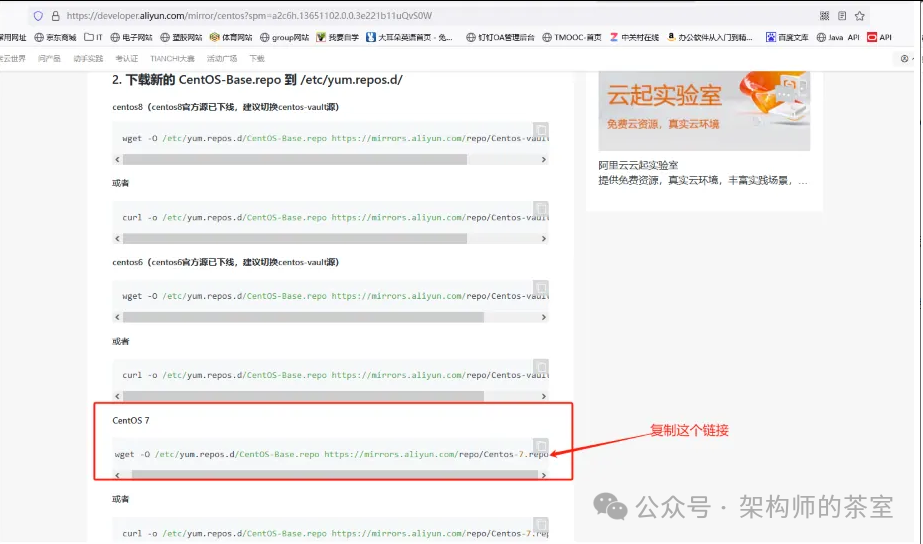Click the CentOS 7 wget command text
The image size is (923, 544).
(x=331, y=455)
